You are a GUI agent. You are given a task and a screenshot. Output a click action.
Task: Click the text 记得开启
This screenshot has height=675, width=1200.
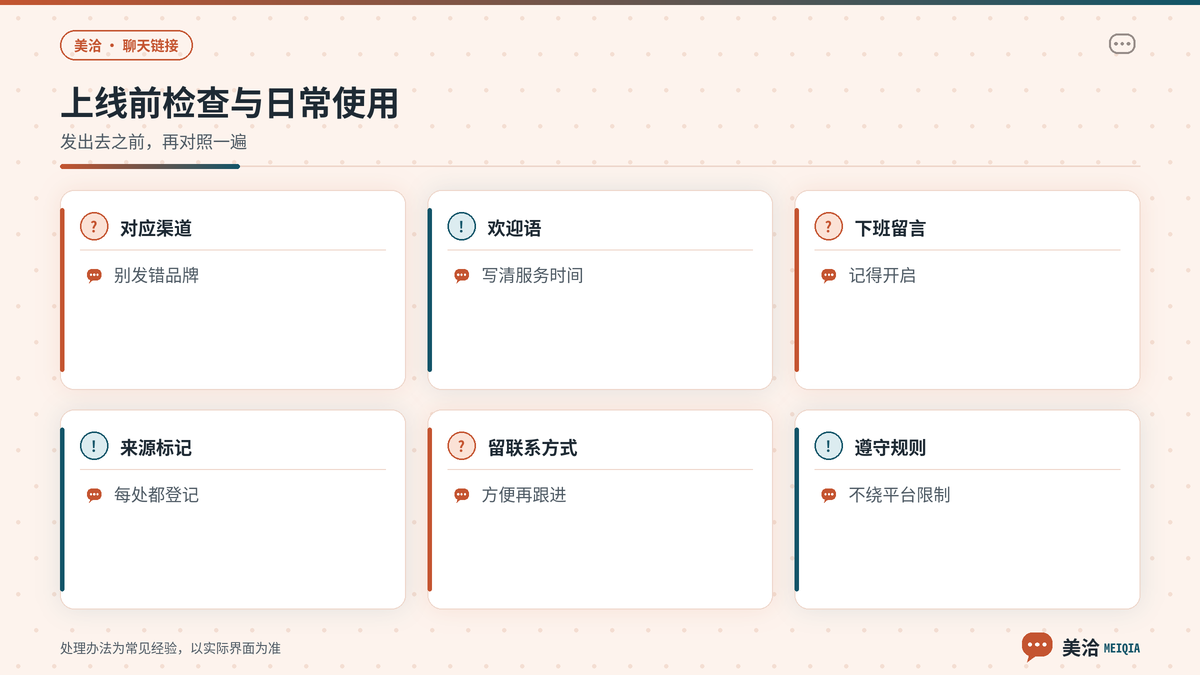[x=882, y=275]
